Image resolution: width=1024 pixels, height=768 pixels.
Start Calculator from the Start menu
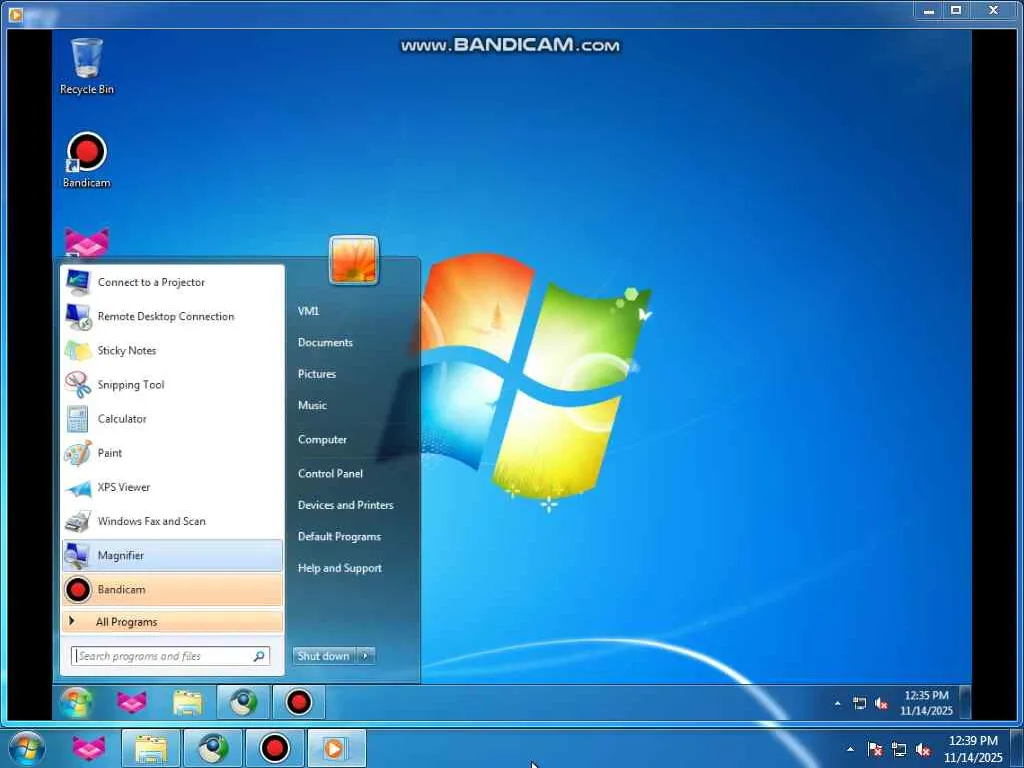click(x=172, y=419)
